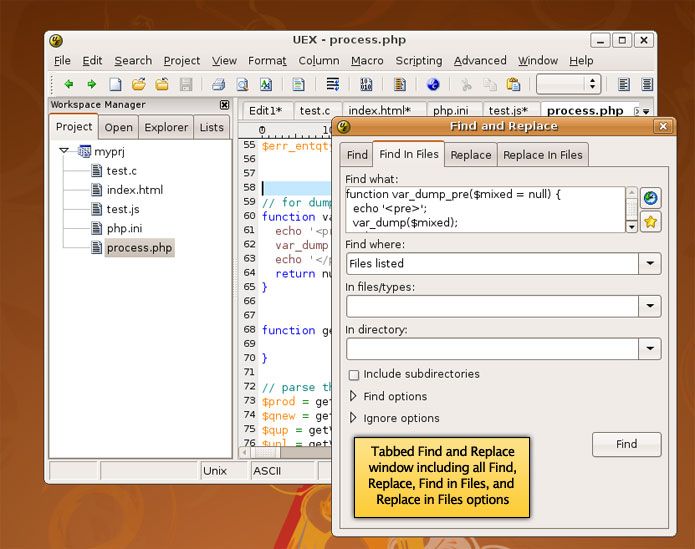Click the document page toolbar icon
The image size is (695, 549).
[x=298, y=84]
